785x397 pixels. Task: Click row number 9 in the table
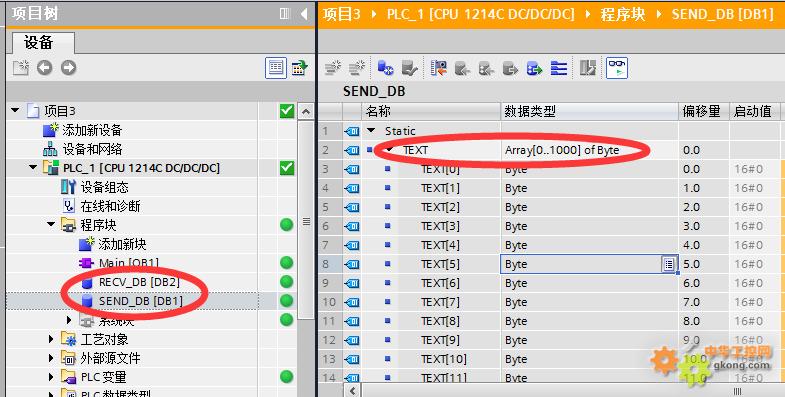pyautogui.click(x=325, y=283)
